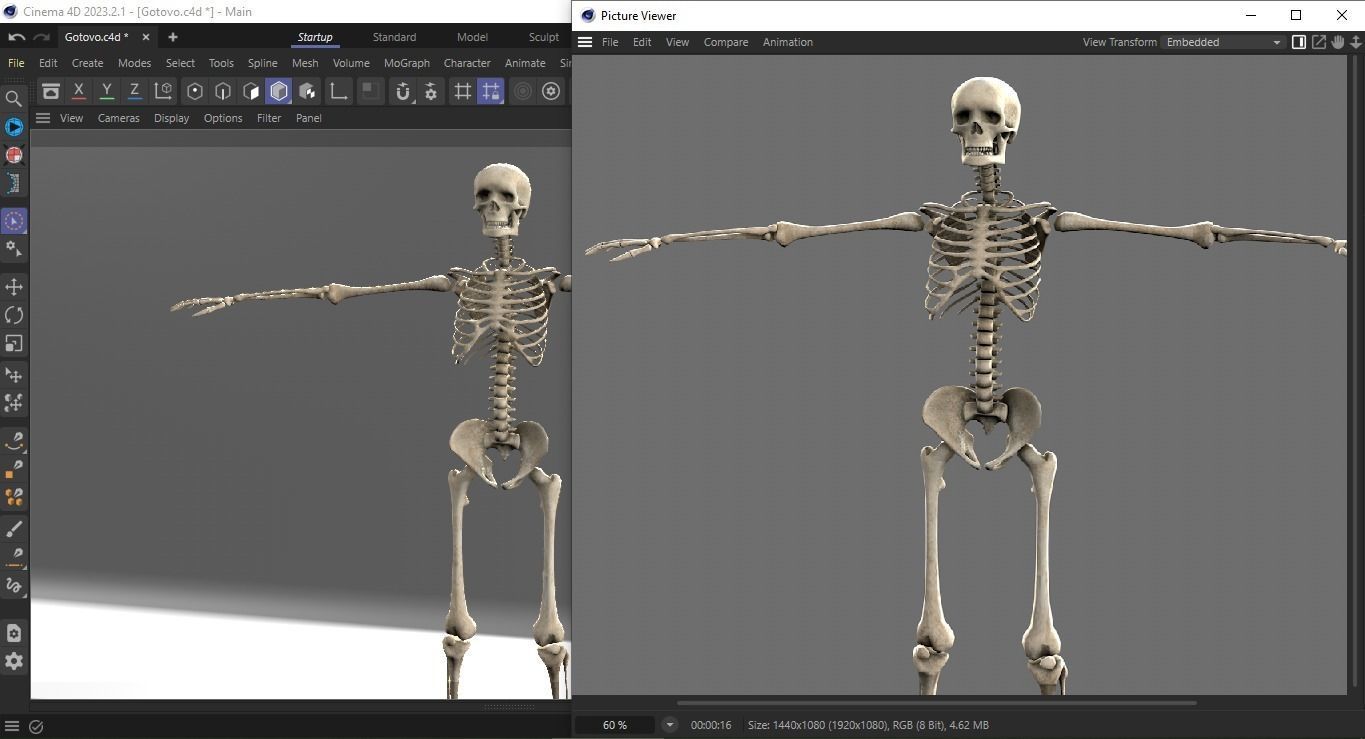Toggle the Y axis lock

[x=106, y=91]
